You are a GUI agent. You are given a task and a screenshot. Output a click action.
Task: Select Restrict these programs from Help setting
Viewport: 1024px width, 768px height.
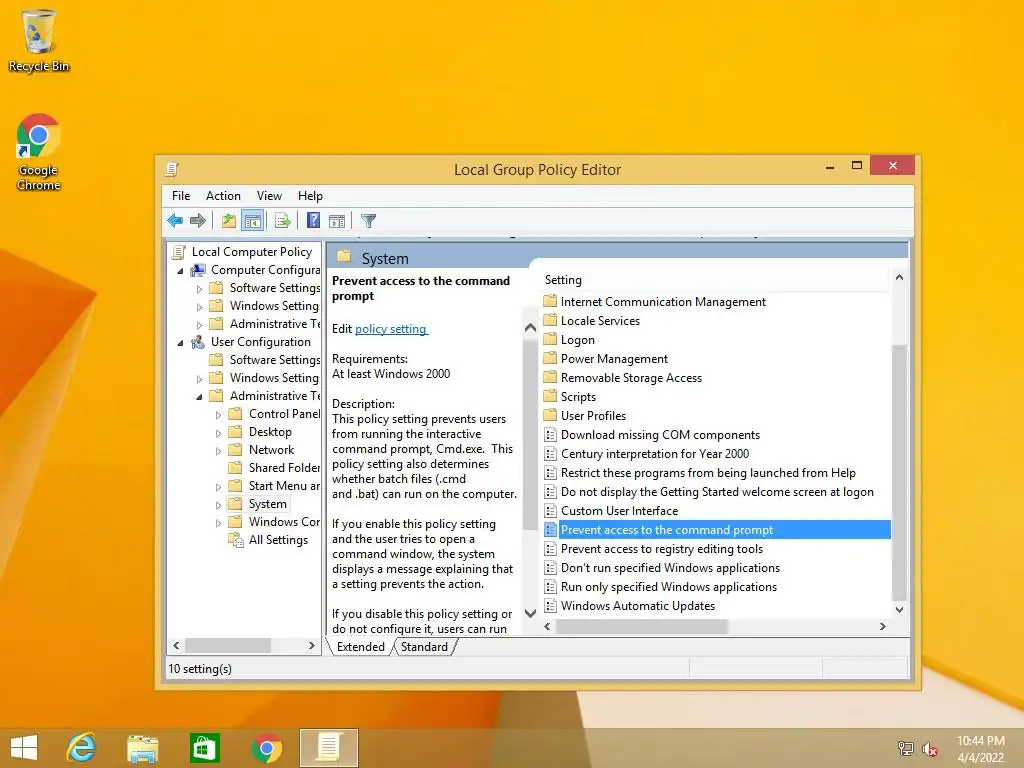tap(708, 473)
